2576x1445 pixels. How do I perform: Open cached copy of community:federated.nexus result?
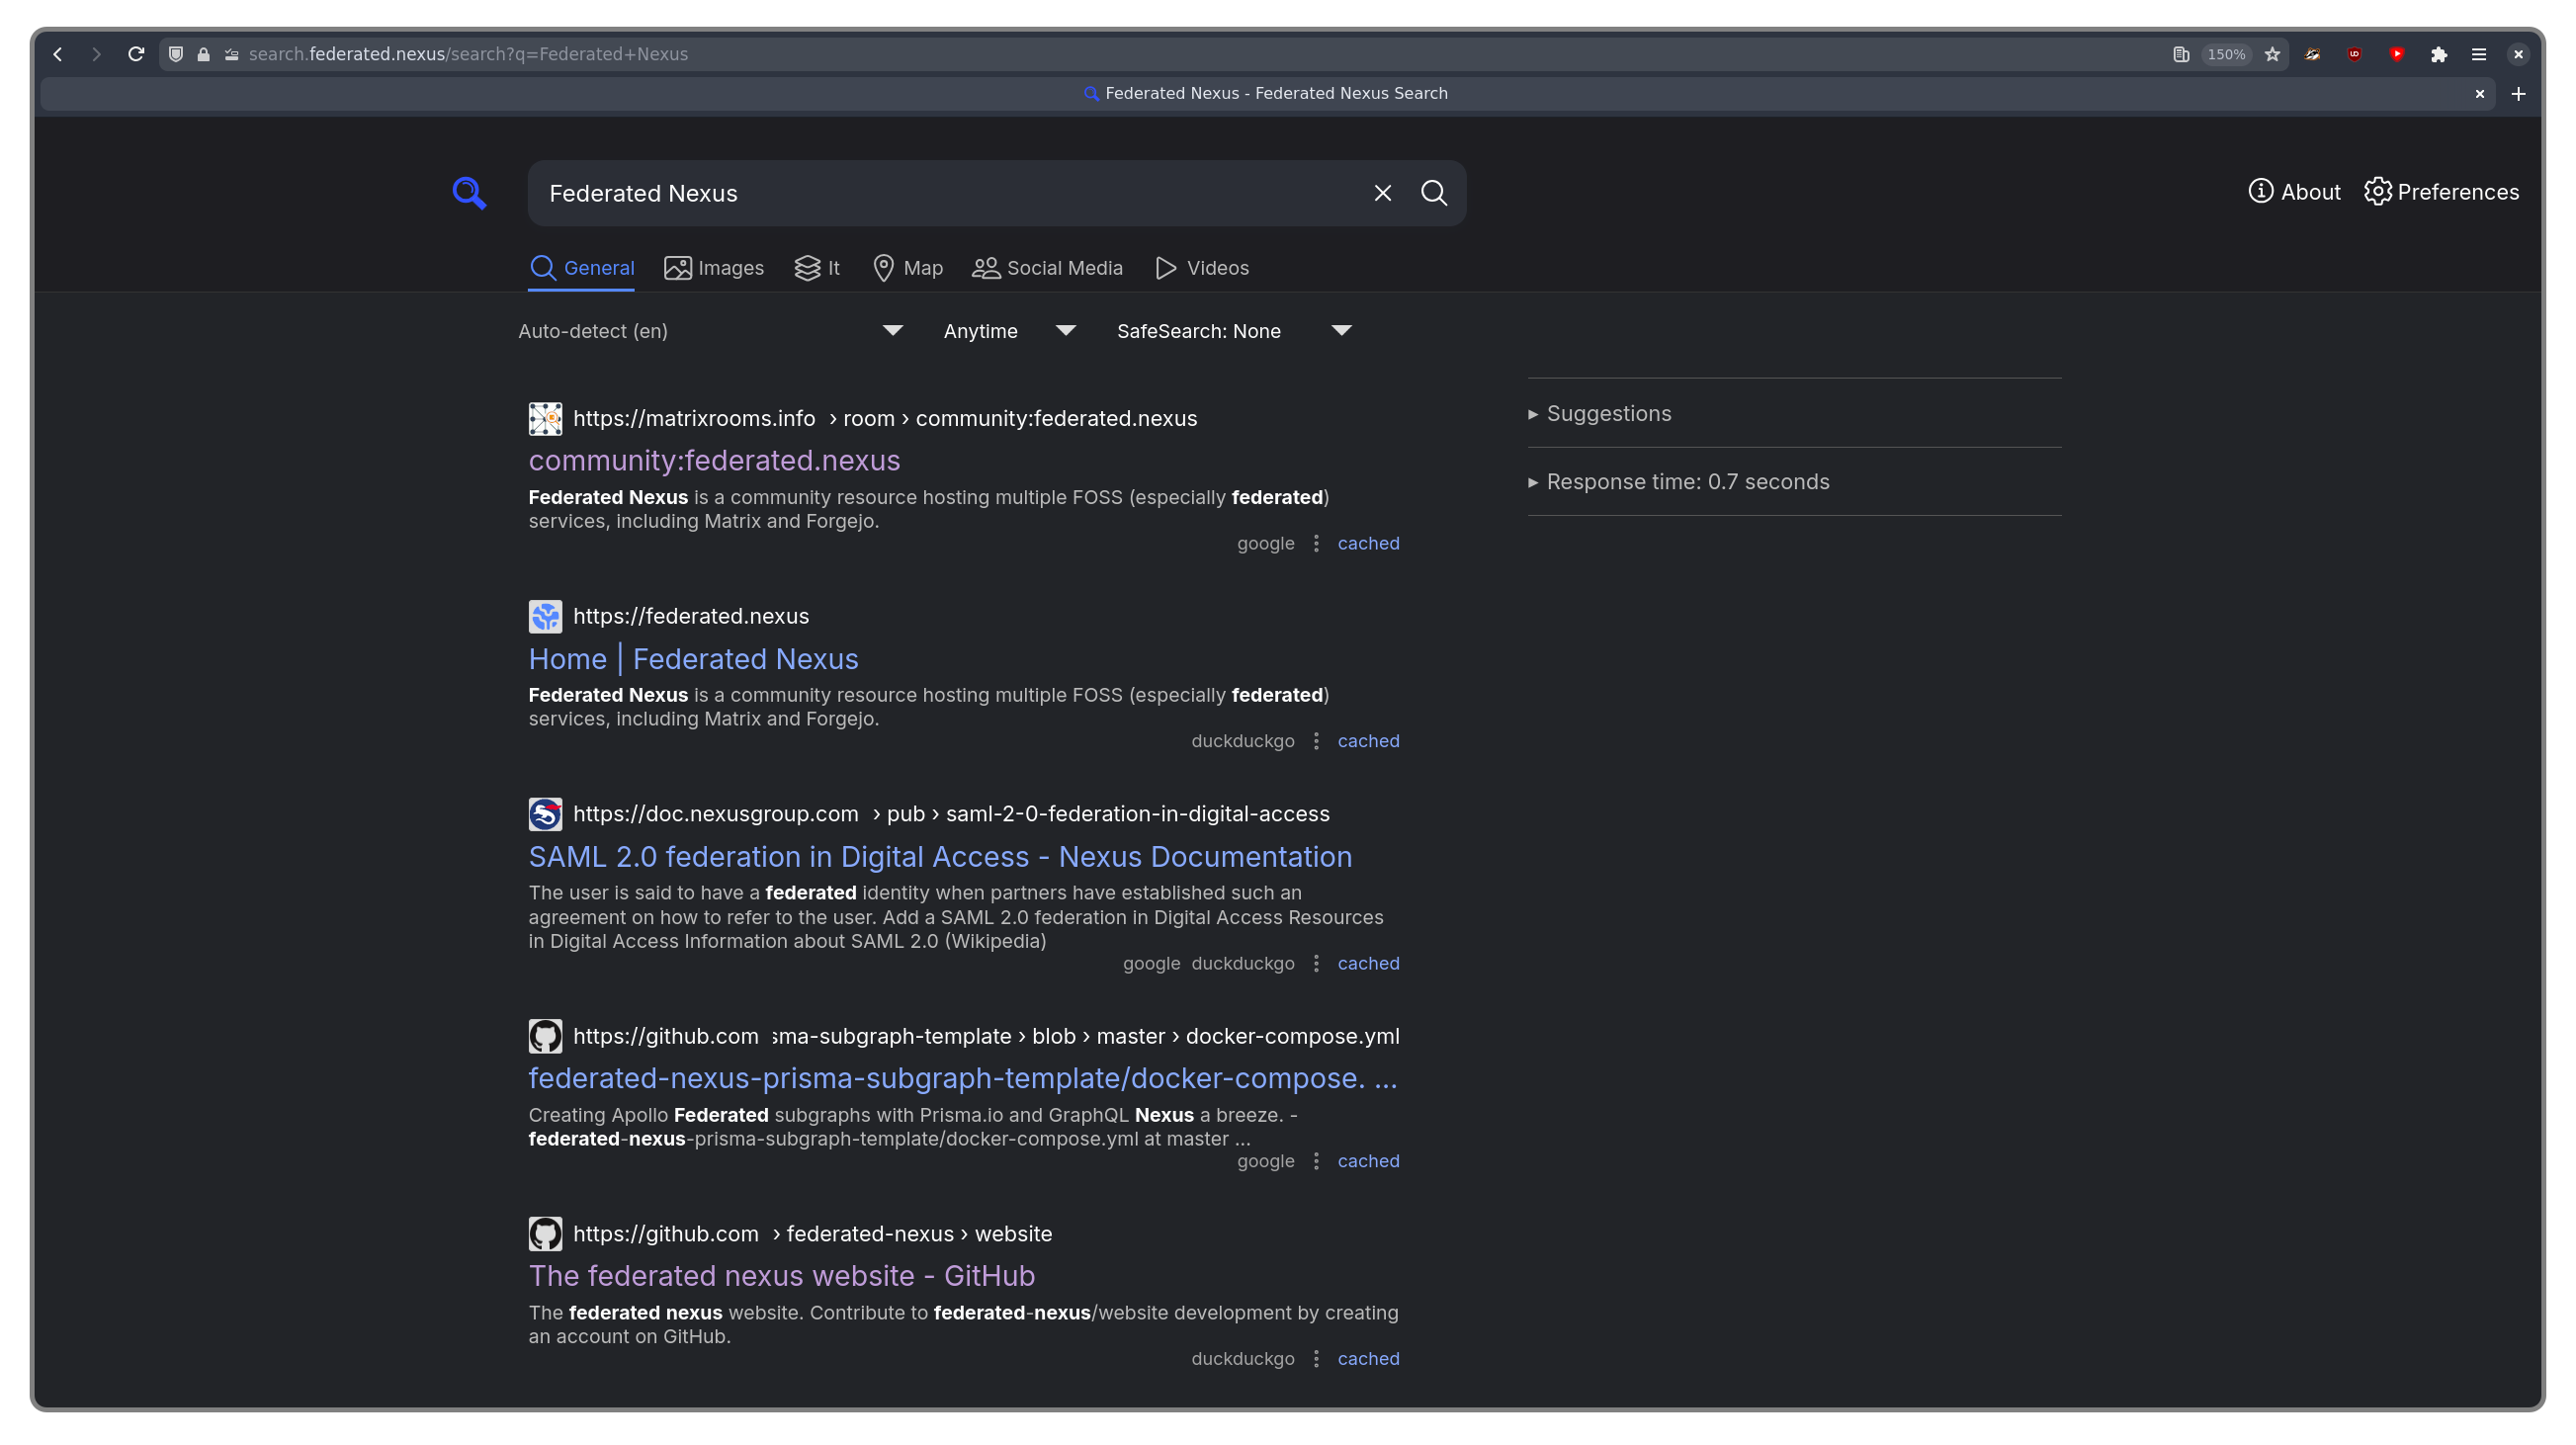coord(1369,543)
